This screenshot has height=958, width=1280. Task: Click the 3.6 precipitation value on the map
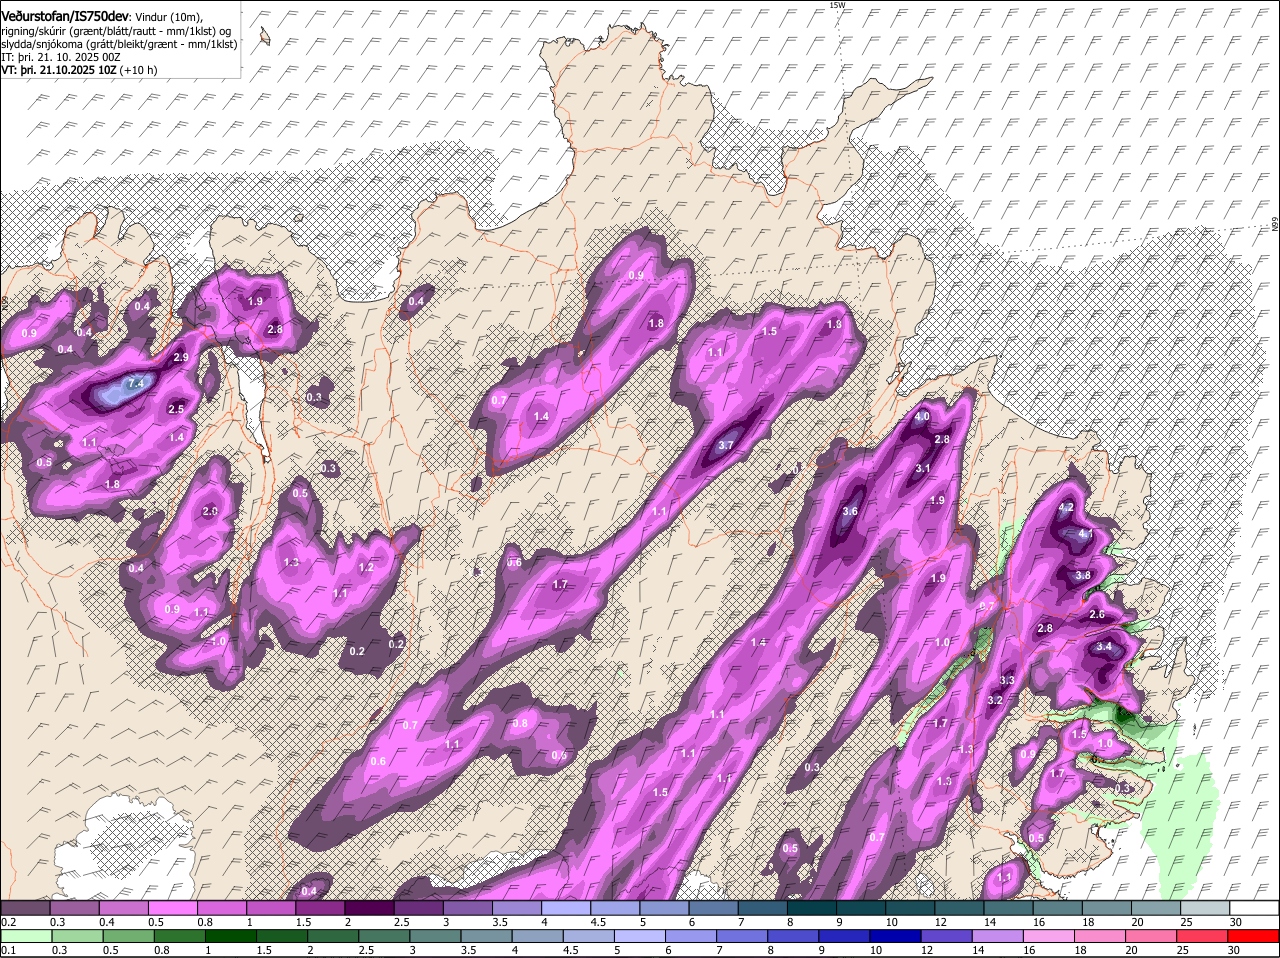coord(851,511)
